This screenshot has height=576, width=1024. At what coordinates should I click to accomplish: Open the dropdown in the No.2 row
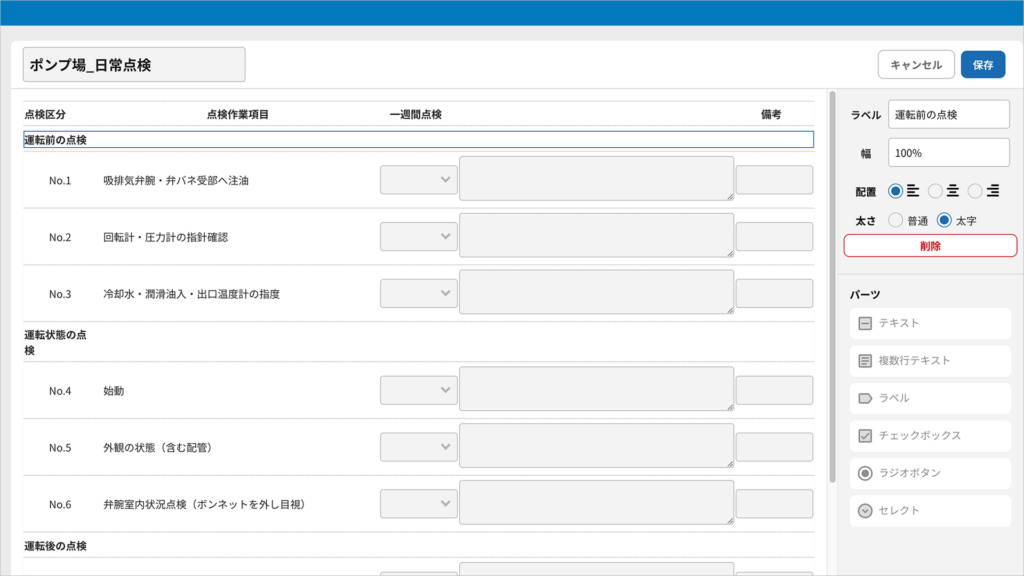(419, 236)
